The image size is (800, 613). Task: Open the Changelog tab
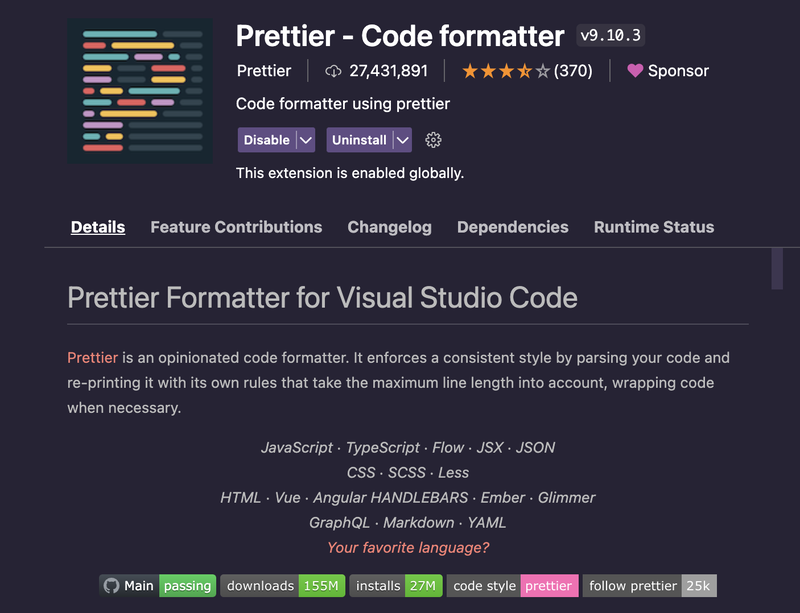(x=389, y=227)
